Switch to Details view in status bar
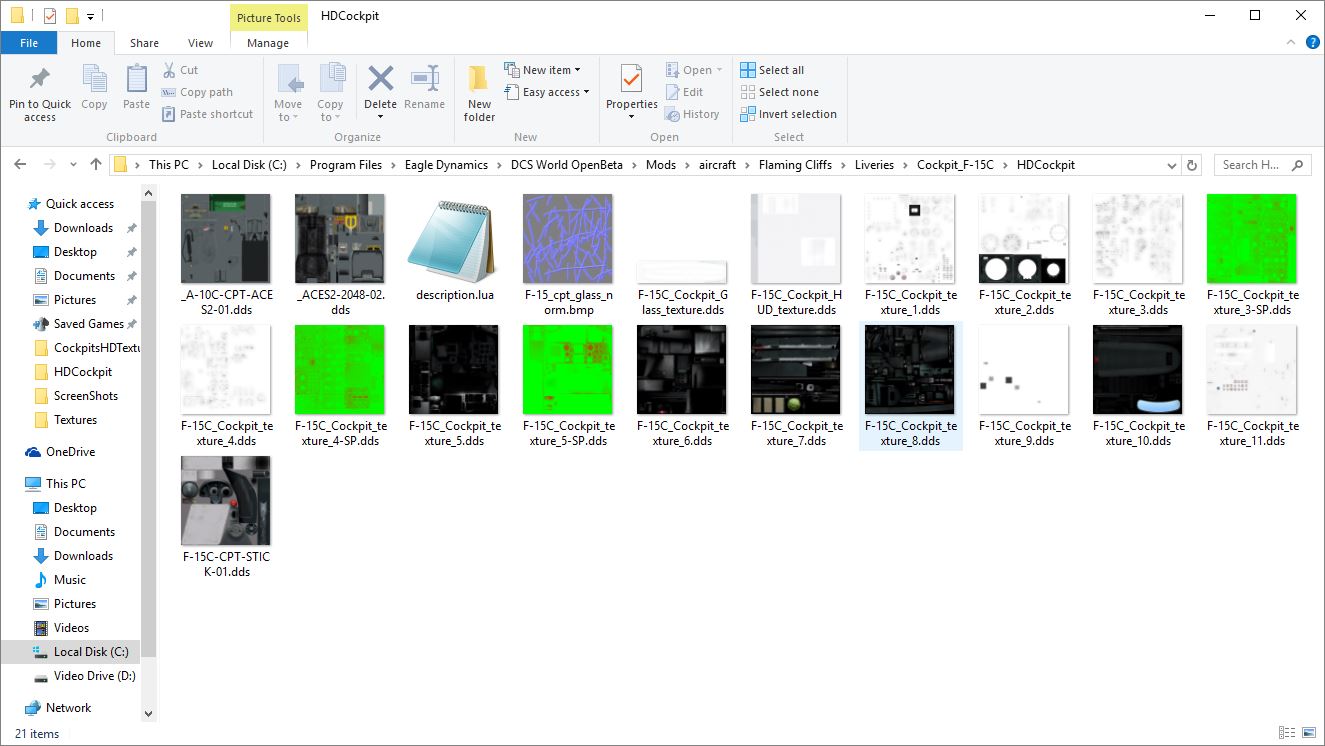 coord(1285,734)
